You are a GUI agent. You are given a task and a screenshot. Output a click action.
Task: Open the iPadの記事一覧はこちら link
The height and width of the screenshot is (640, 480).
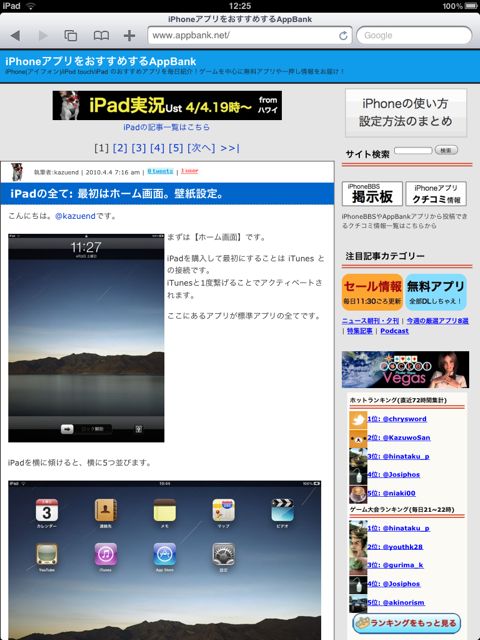(167, 127)
